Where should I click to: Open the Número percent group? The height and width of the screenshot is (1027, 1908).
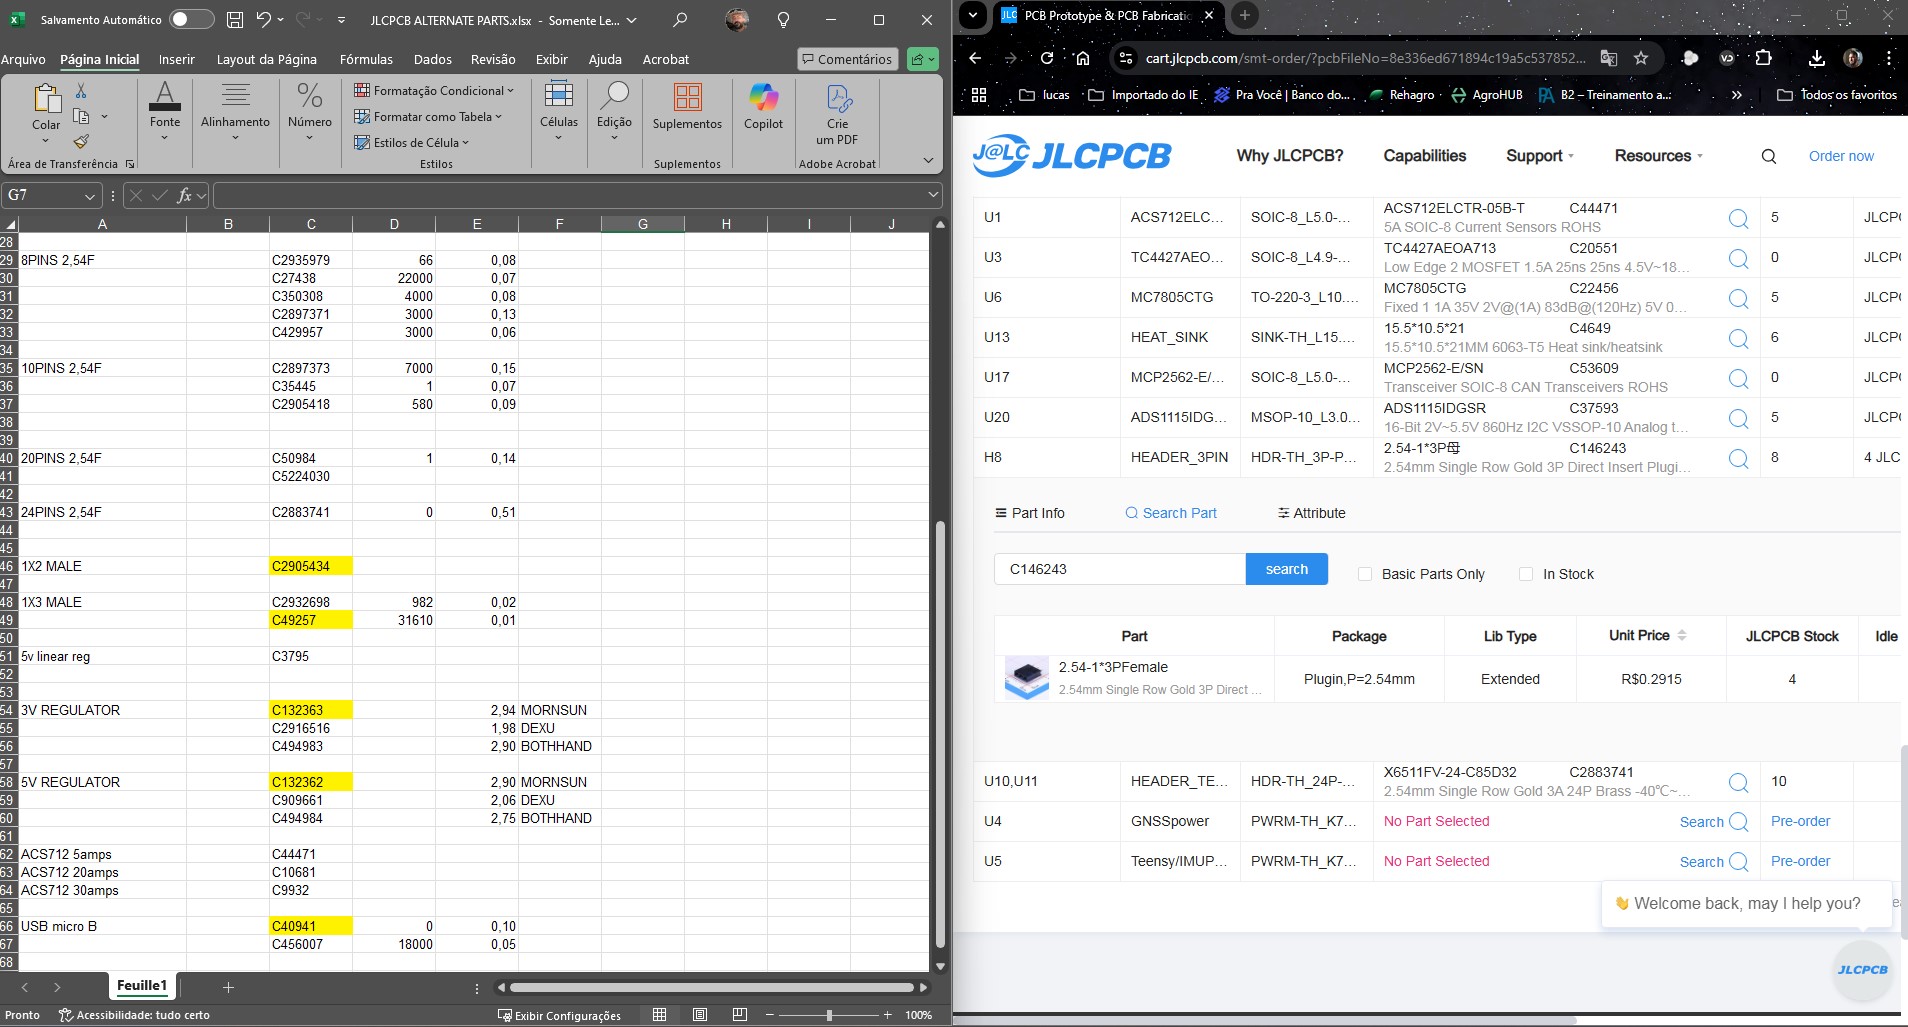pos(310,112)
